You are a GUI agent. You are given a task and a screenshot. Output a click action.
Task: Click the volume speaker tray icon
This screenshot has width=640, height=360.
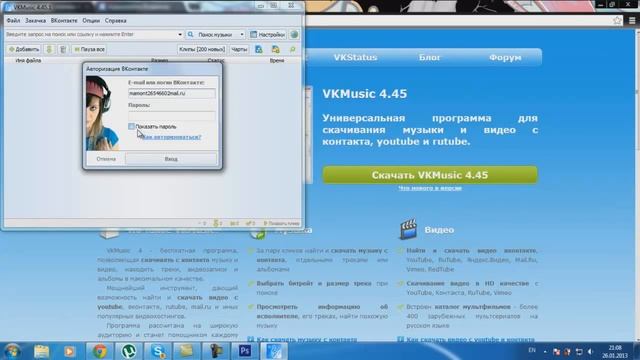tap(590, 351)
